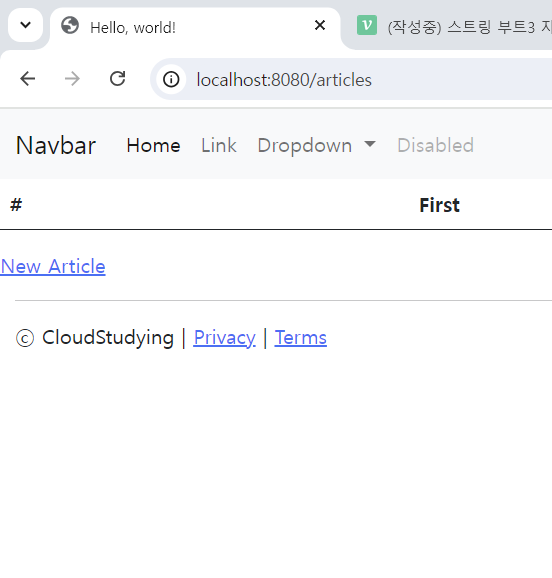The width and height of the screenshot is (552, 578).
Task: Close the Hello, world! tab
Action: click(x=320, y=25)
